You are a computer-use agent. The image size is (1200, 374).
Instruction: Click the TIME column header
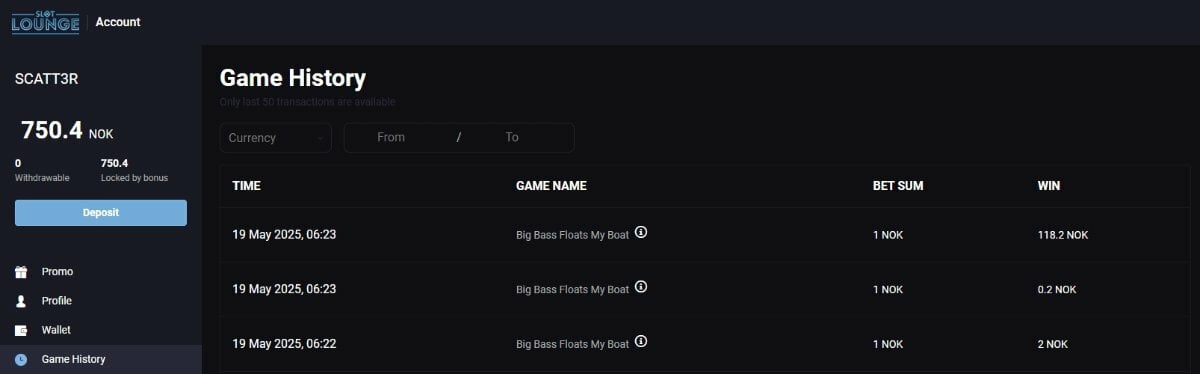click(x=246, y=186)
